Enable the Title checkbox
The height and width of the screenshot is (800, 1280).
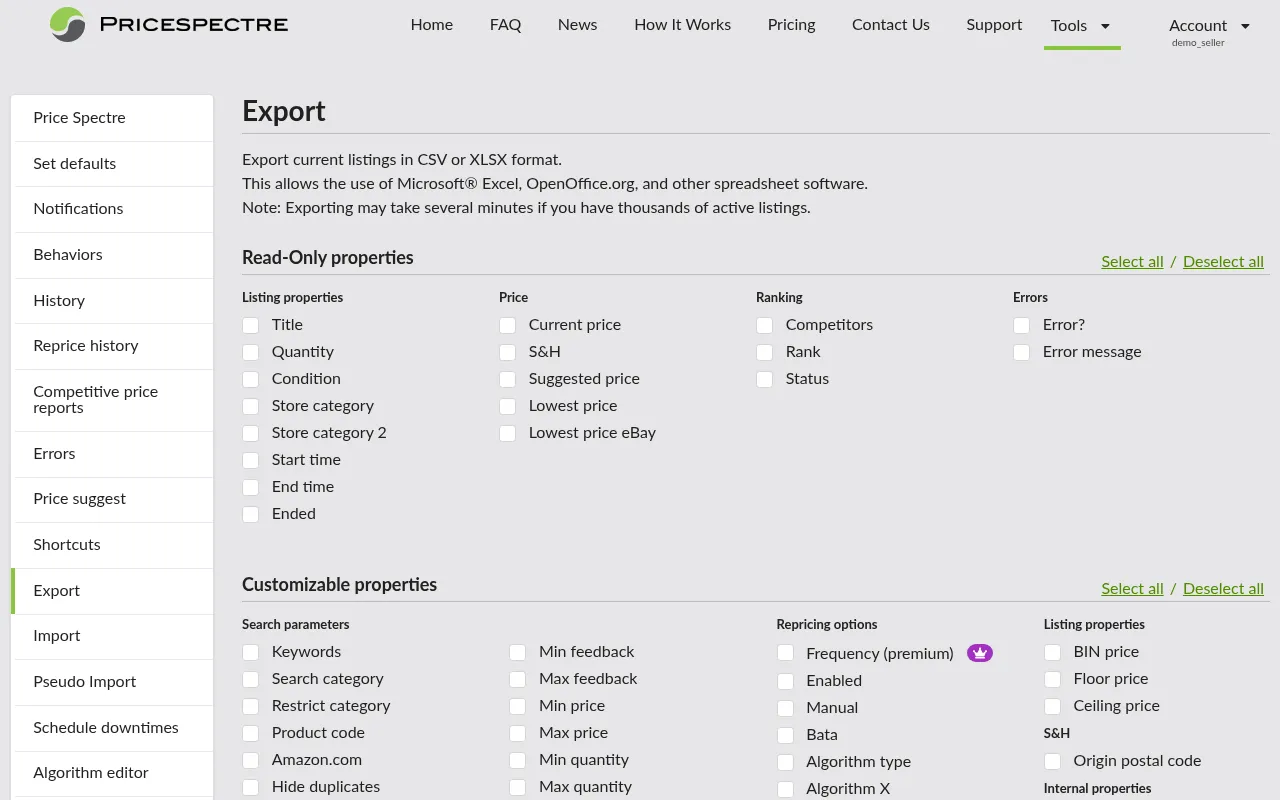click(x=250, y=324)
